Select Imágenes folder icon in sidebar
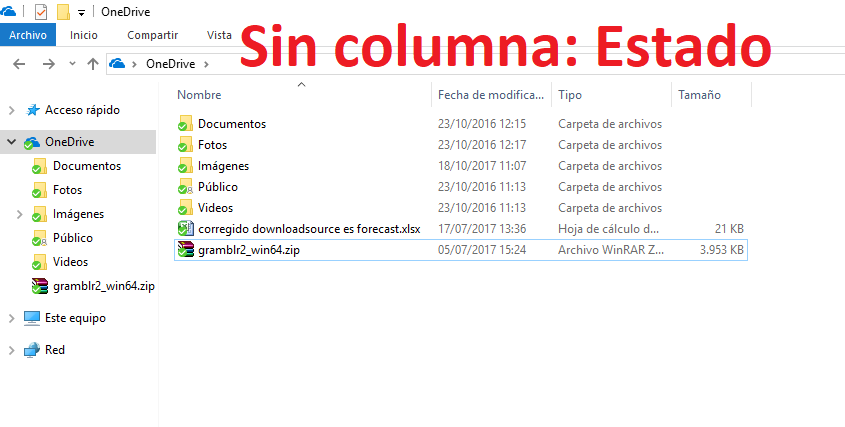The height and width of the screenshot is (427, 845). [x=39, y=215]
